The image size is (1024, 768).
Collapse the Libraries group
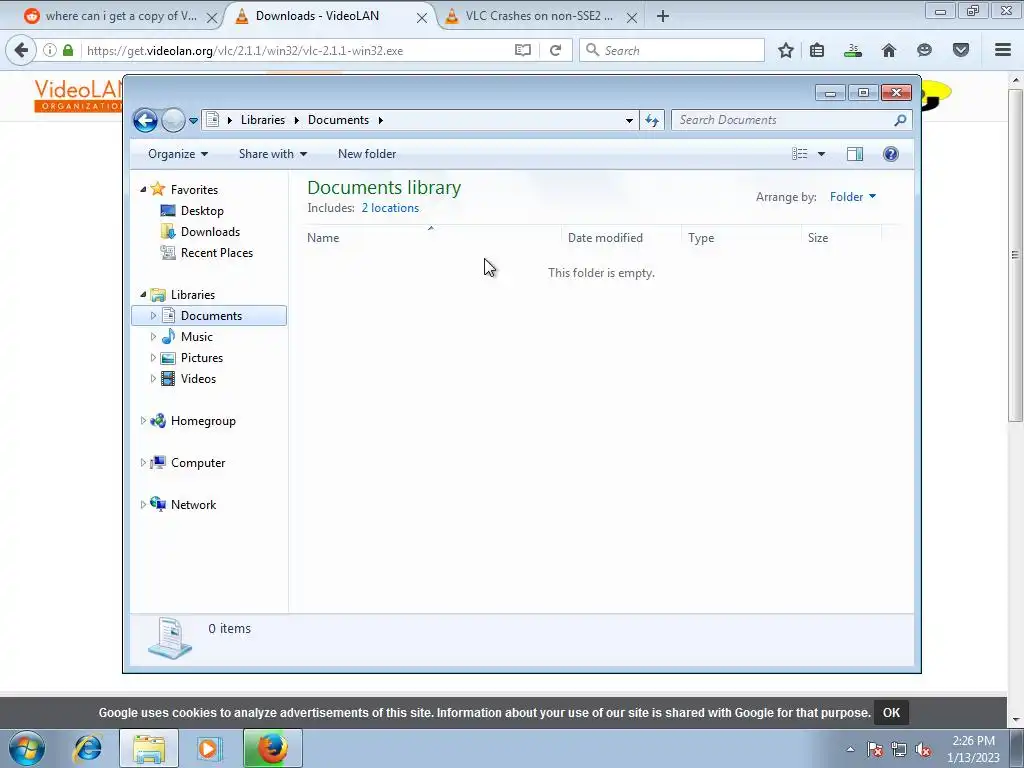[143, 295]
